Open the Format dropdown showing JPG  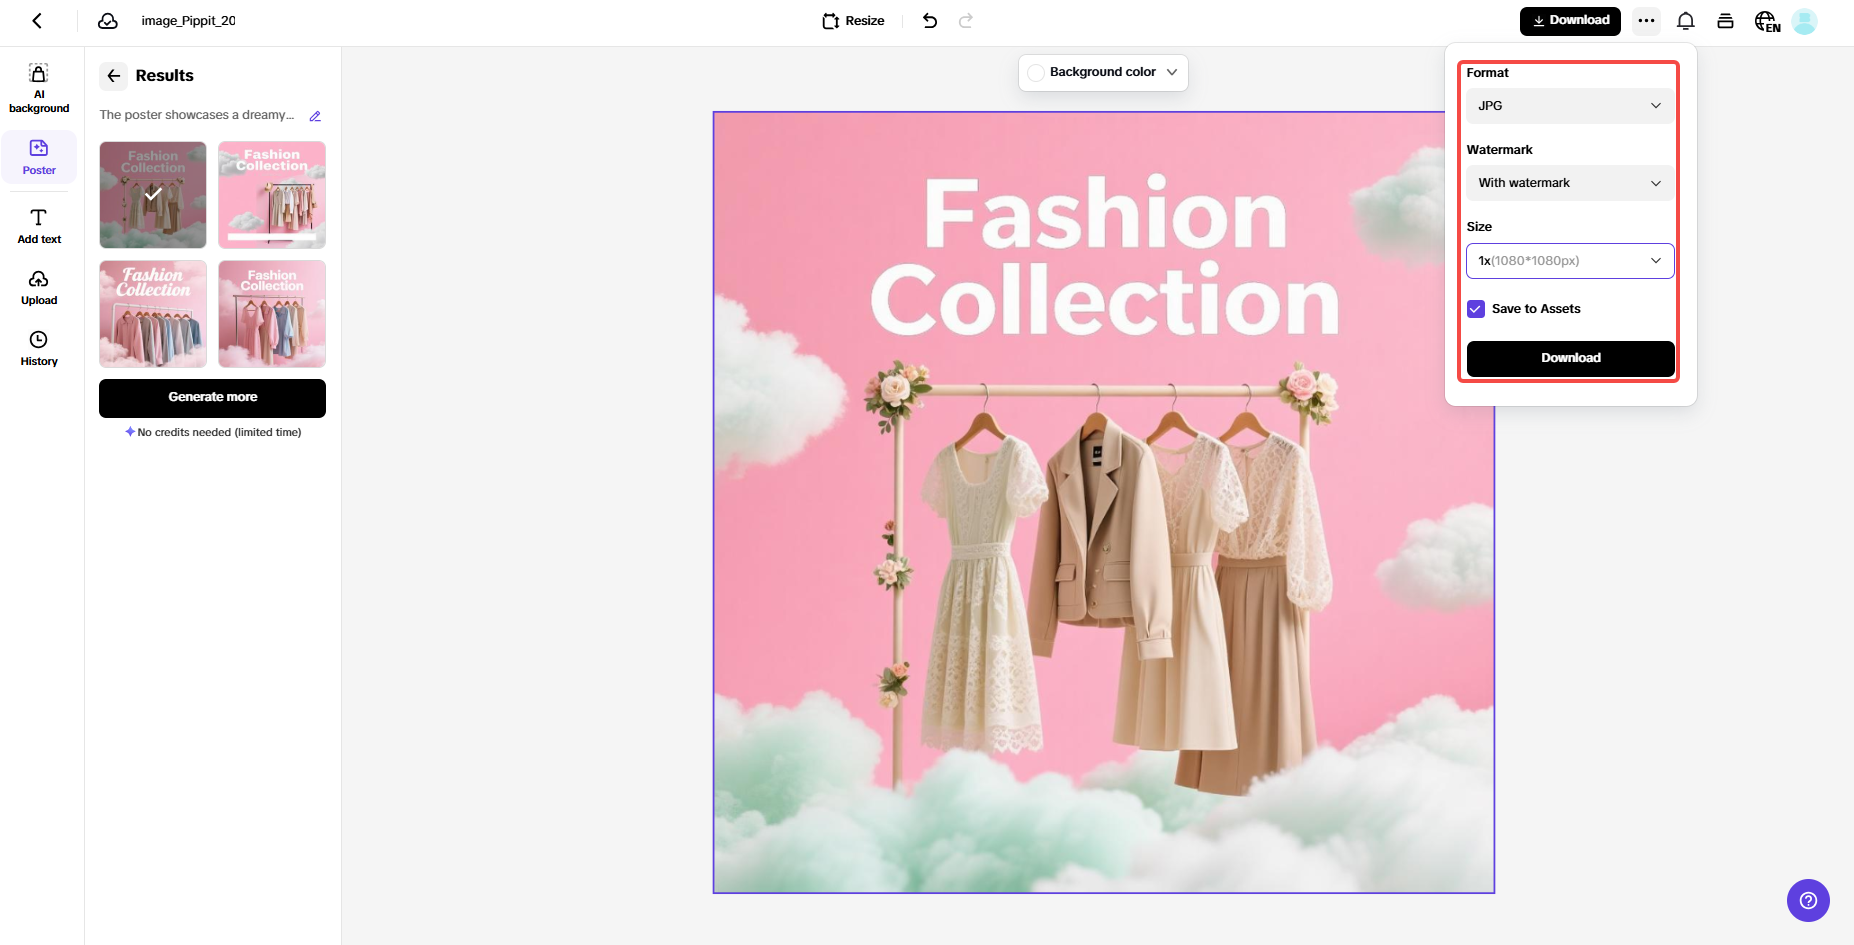coord(1570,106)
